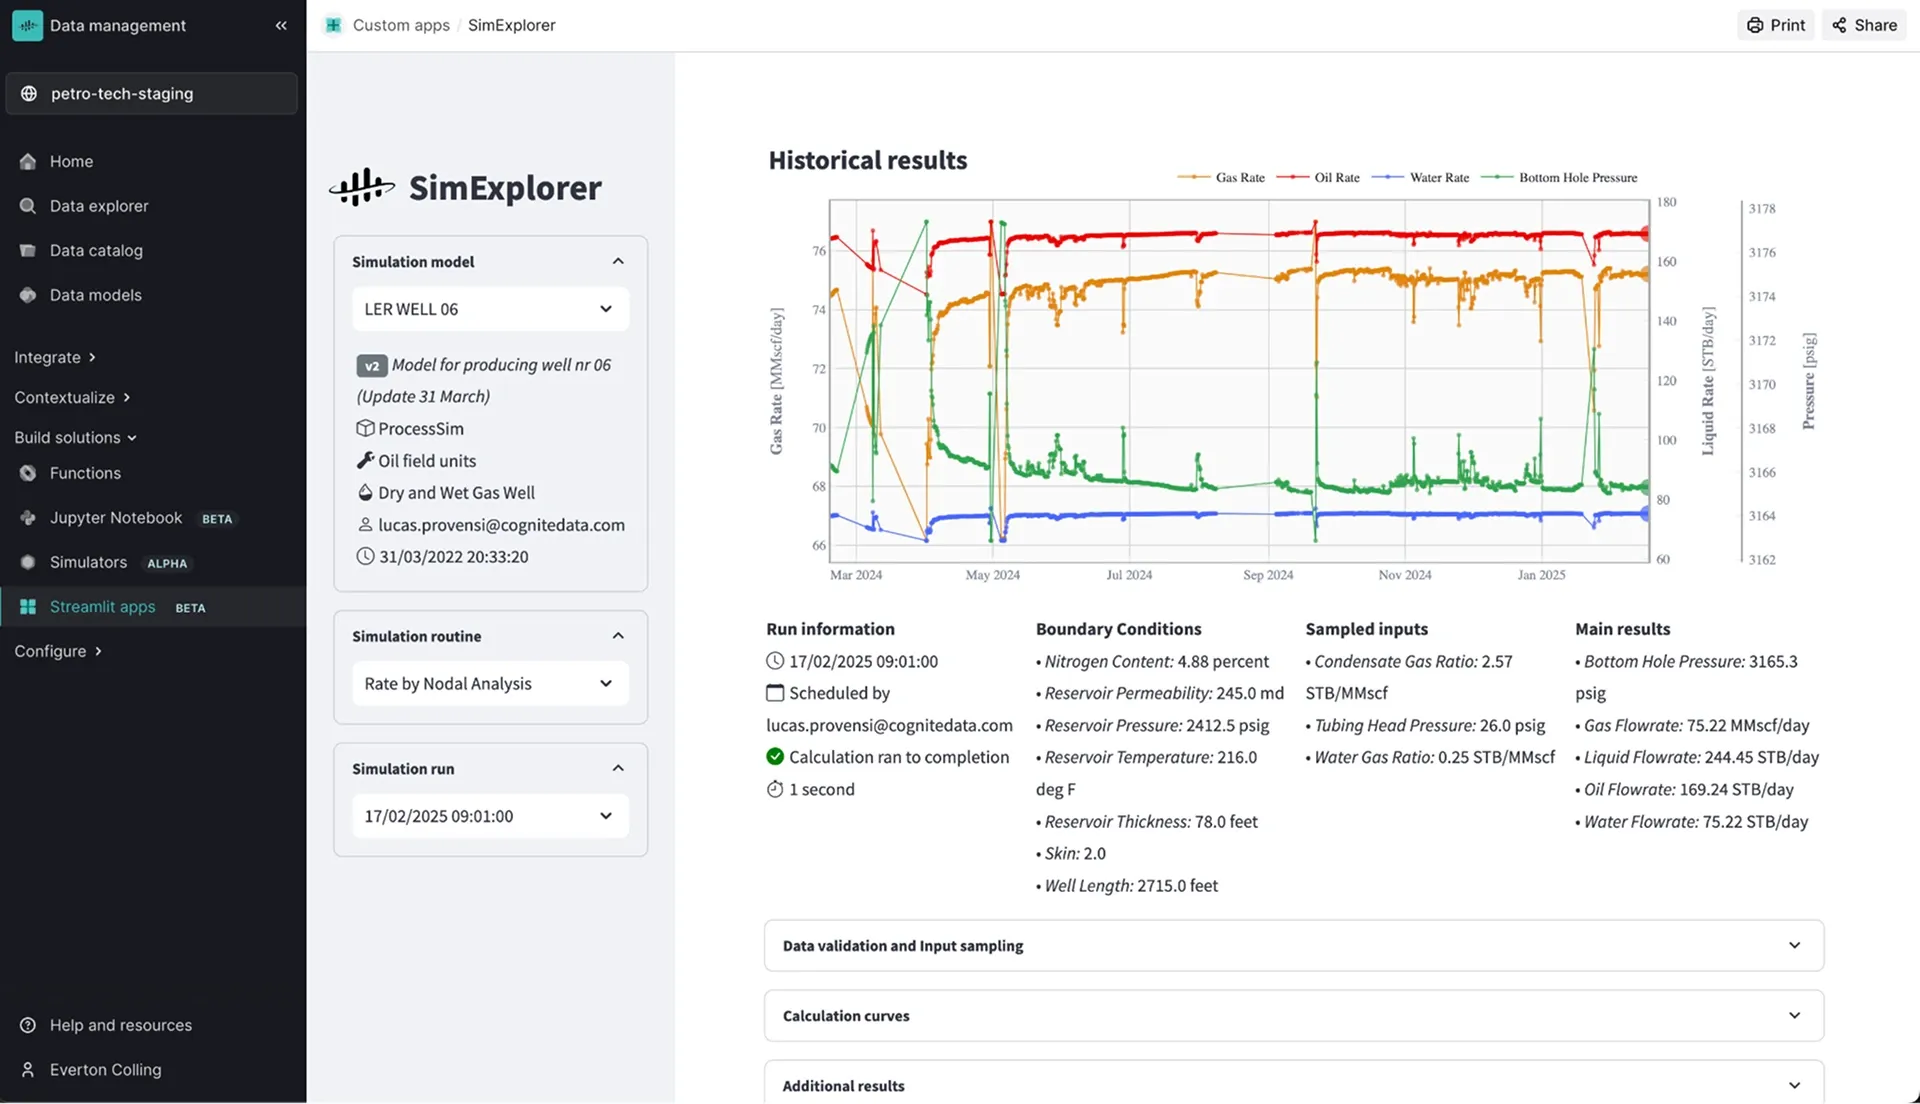Click the share icon
Viewport: 1920px width, 1104px height.
click(x=1839, y=25)
